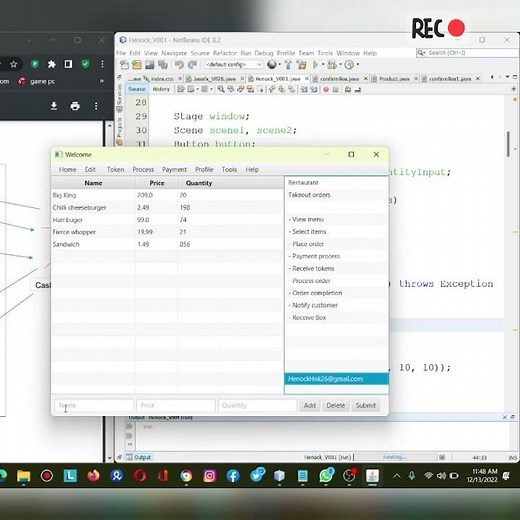Click the Clean and Build icon
Viewport: 520px width, 520px height.
click(302, 65)
